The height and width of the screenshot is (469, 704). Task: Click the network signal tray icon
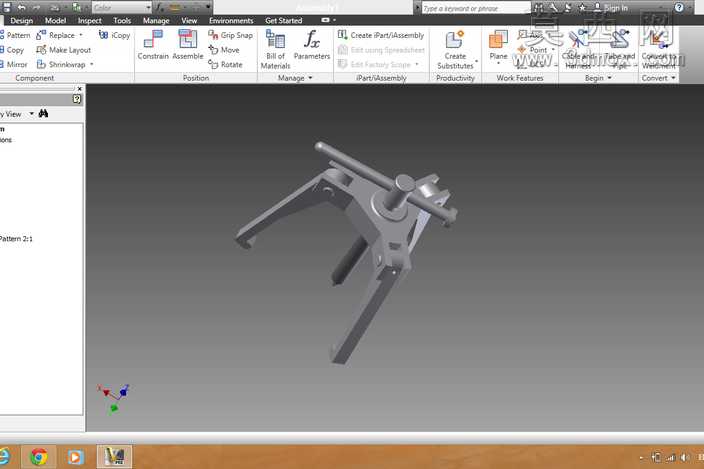coord(671,457)
